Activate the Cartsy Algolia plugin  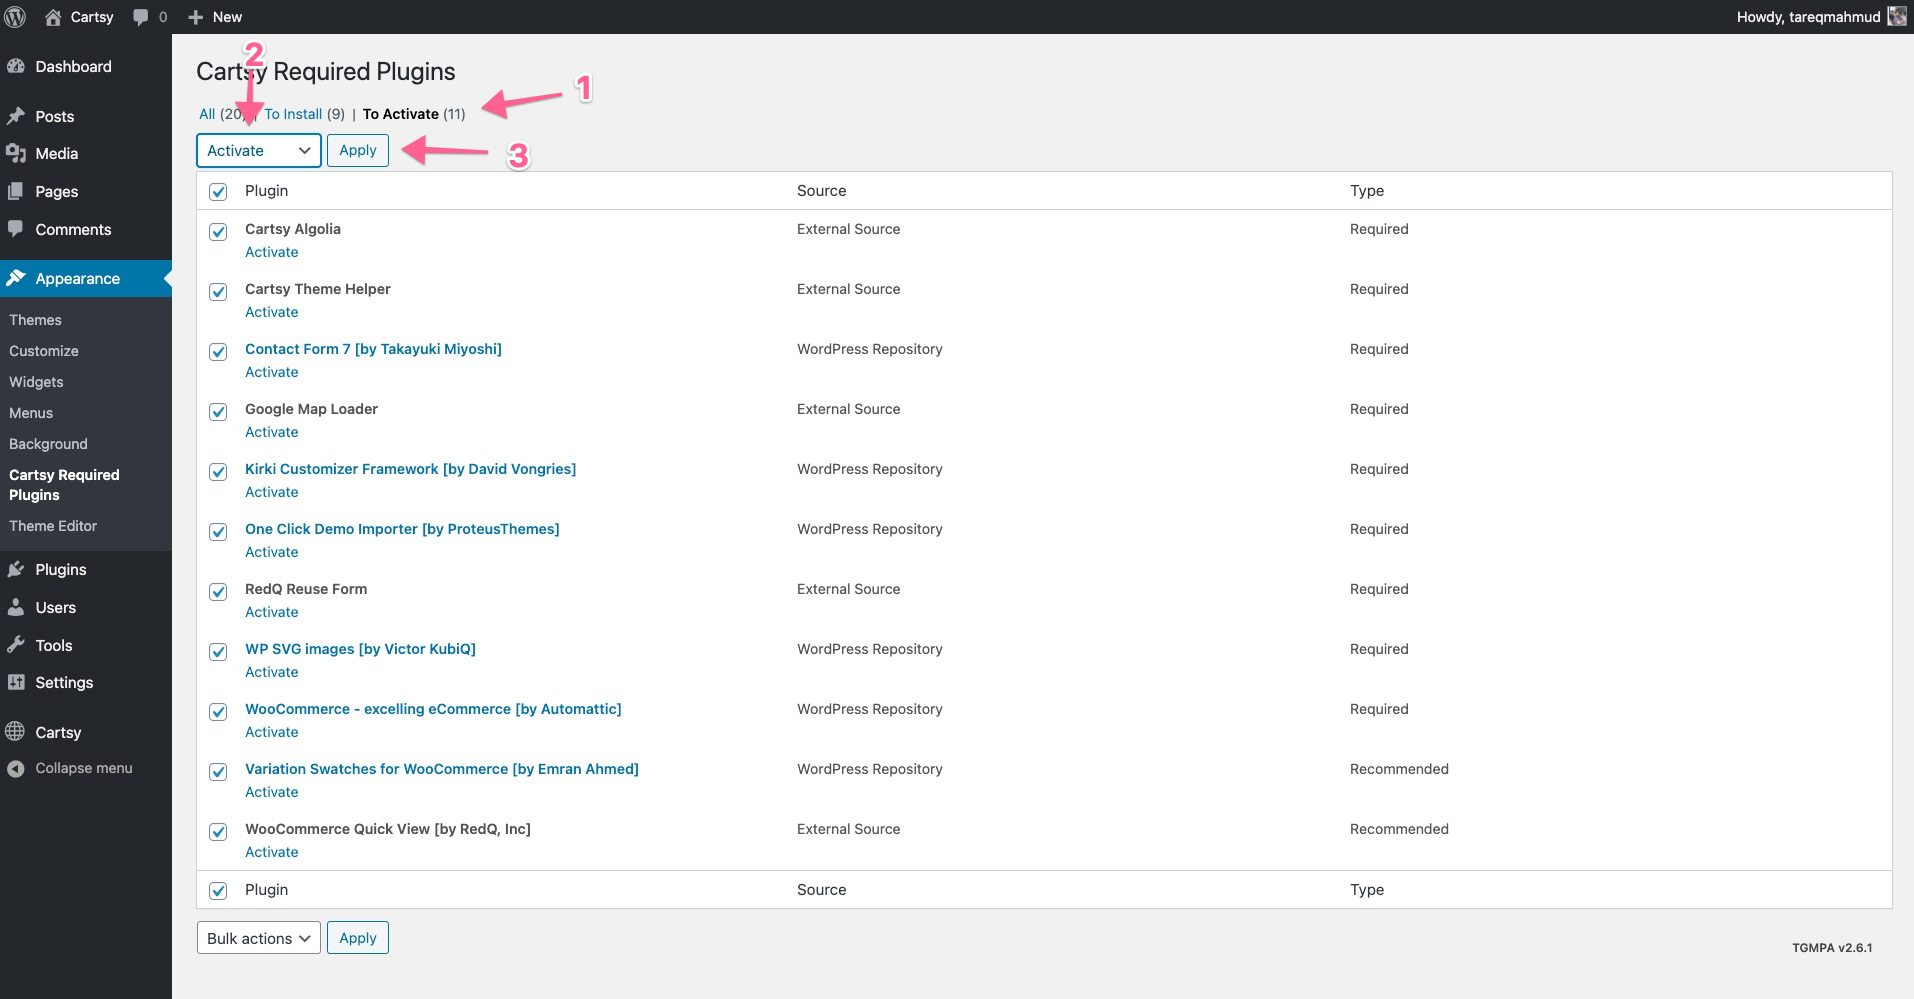(272, 252)
